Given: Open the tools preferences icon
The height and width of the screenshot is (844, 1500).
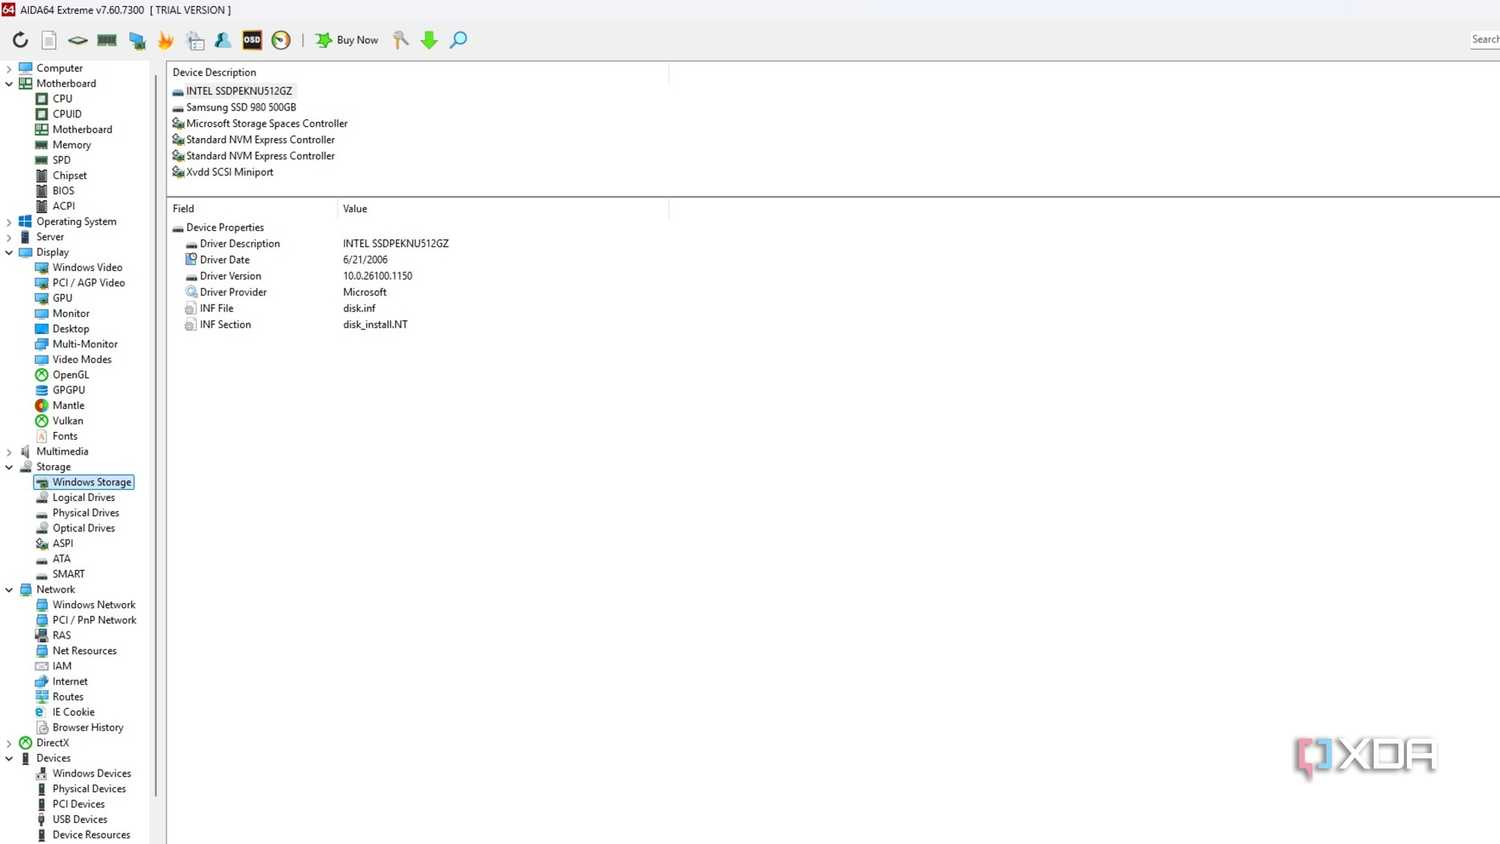Looking at the screenshot, I should click(x=401, y=40).
